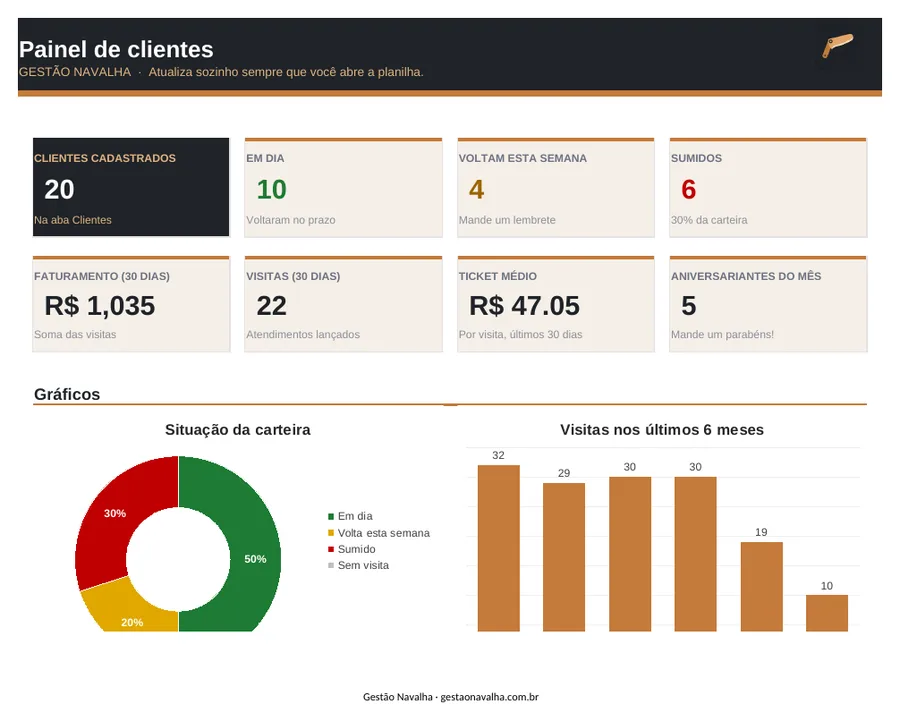
Task: Click 'Volta esta semana' legend label
Action: 384,533
